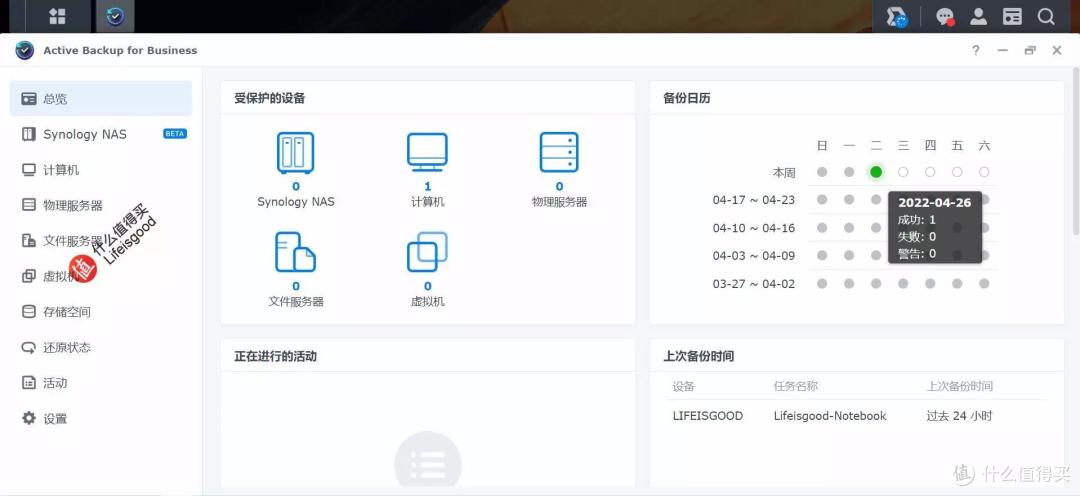Open 还原状态 sidebar page
1080x496 pixels.
(x=101, y=347)
